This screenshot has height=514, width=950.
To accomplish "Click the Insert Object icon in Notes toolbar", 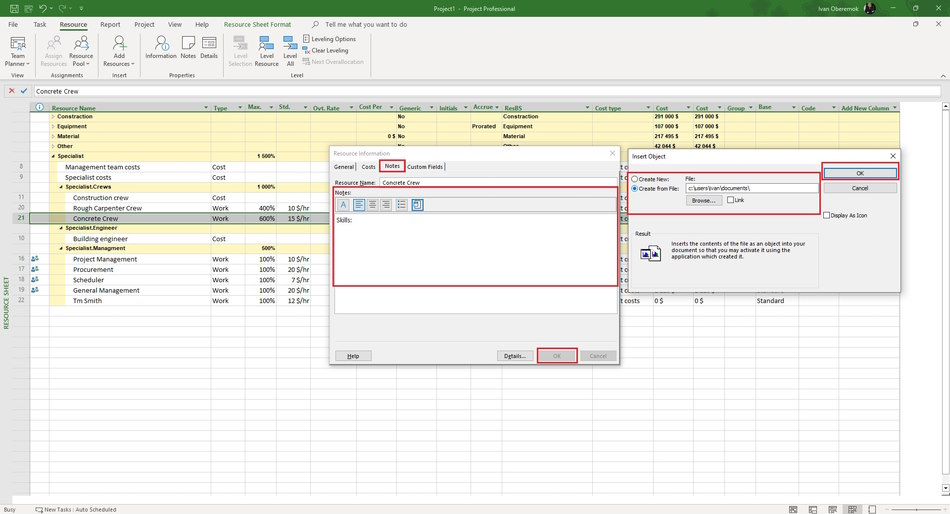I will (x=417, y=205).
